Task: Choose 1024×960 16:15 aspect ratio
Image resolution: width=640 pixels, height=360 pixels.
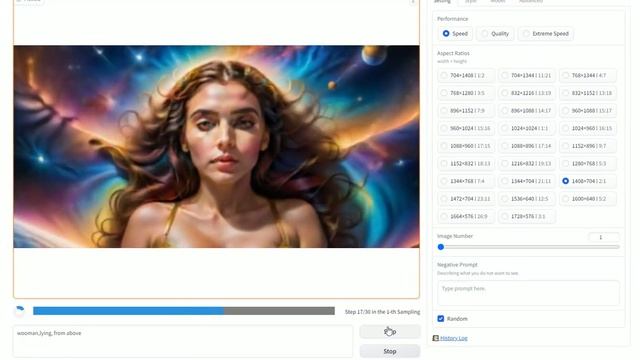Action: 587,128
